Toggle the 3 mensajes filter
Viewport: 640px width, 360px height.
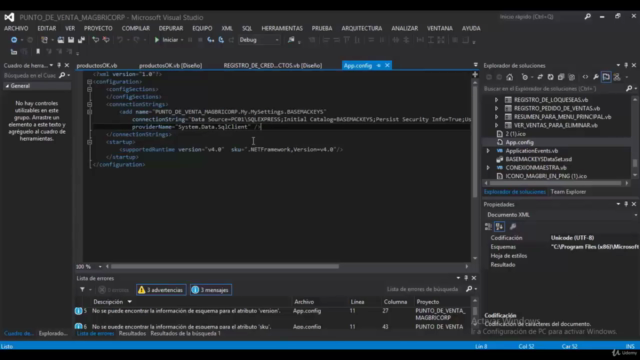coord(211,290)
